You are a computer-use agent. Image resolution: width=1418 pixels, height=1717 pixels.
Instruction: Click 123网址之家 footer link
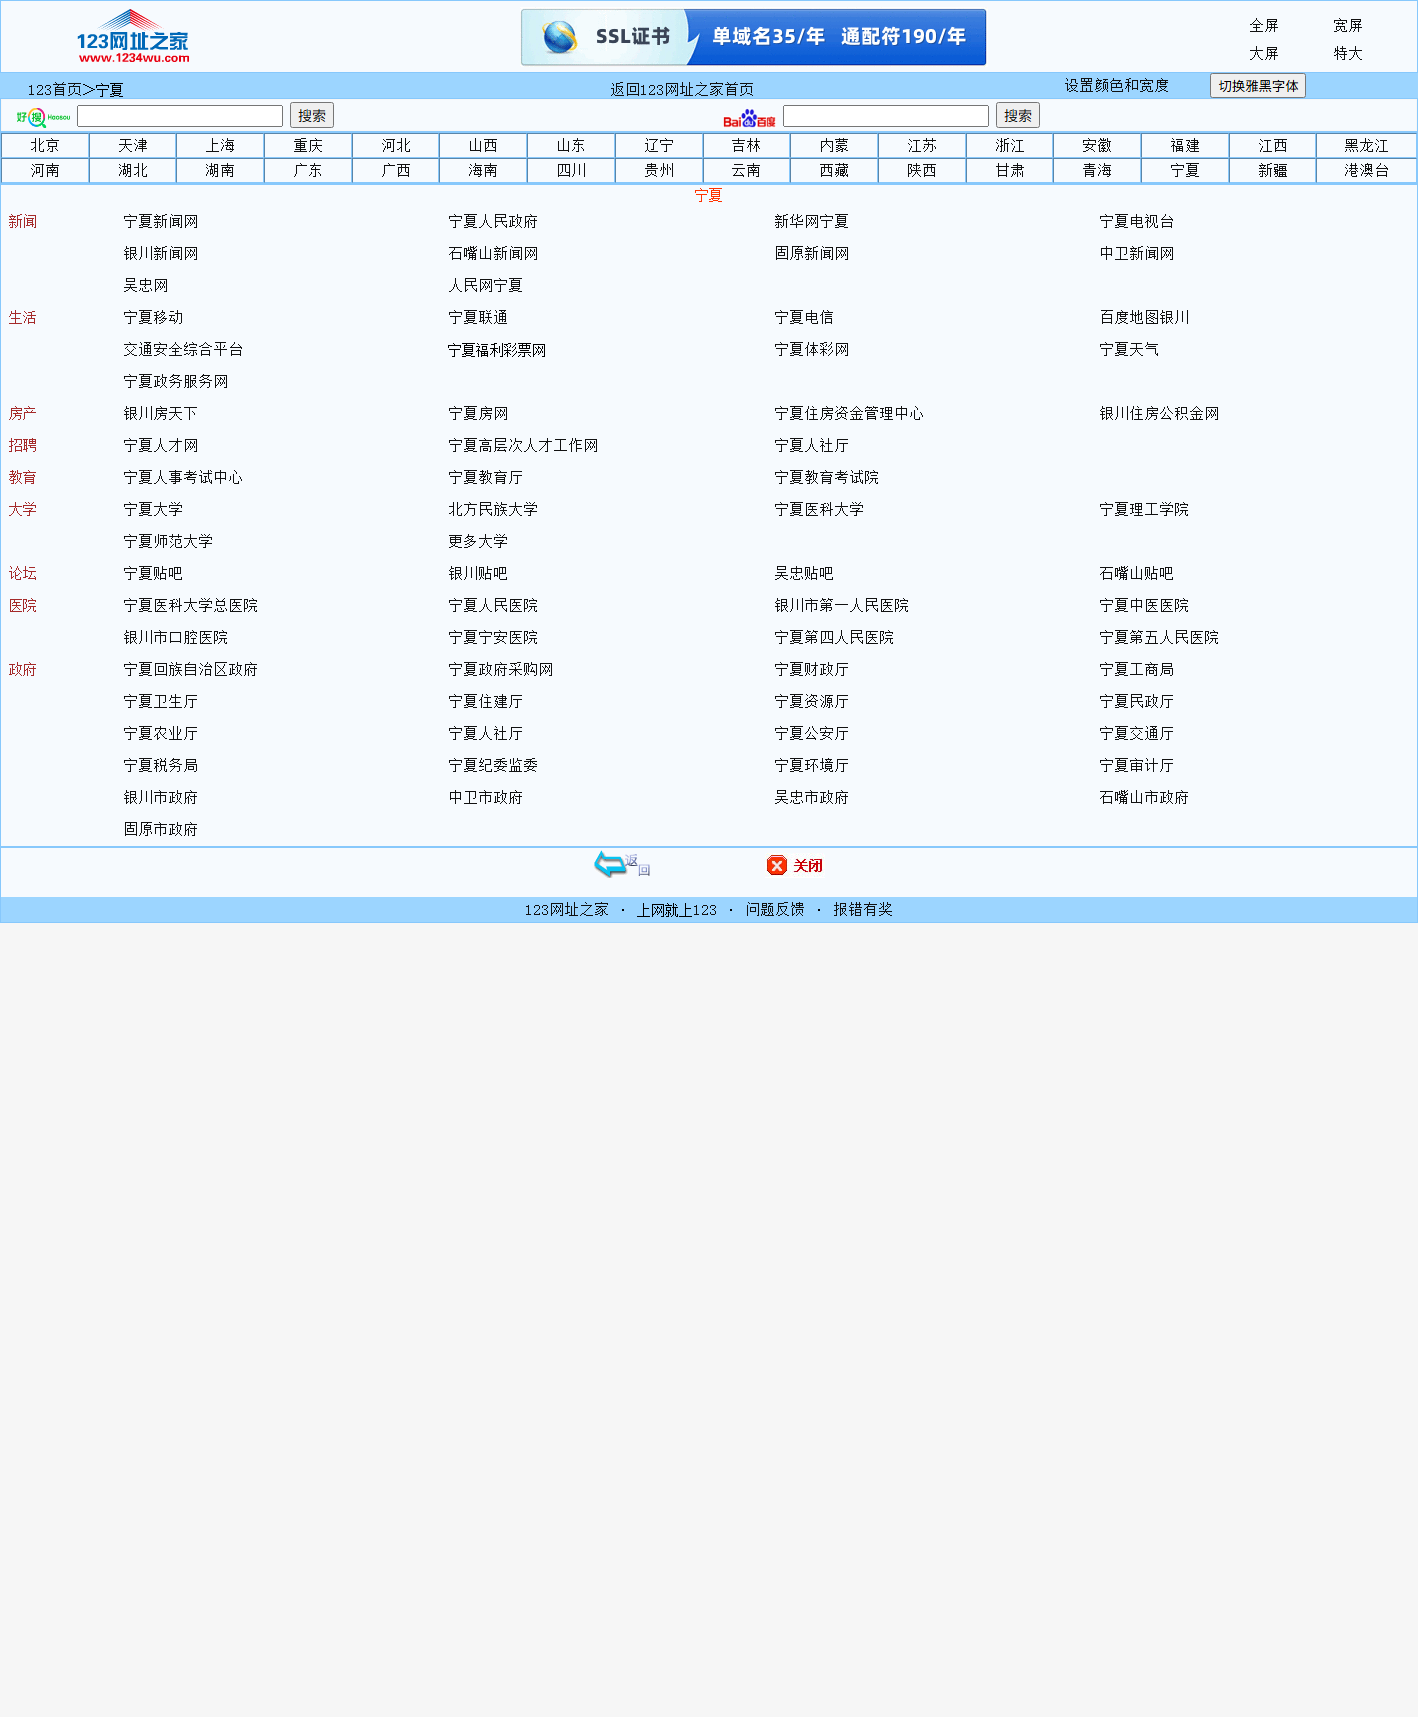coord(567,910)
